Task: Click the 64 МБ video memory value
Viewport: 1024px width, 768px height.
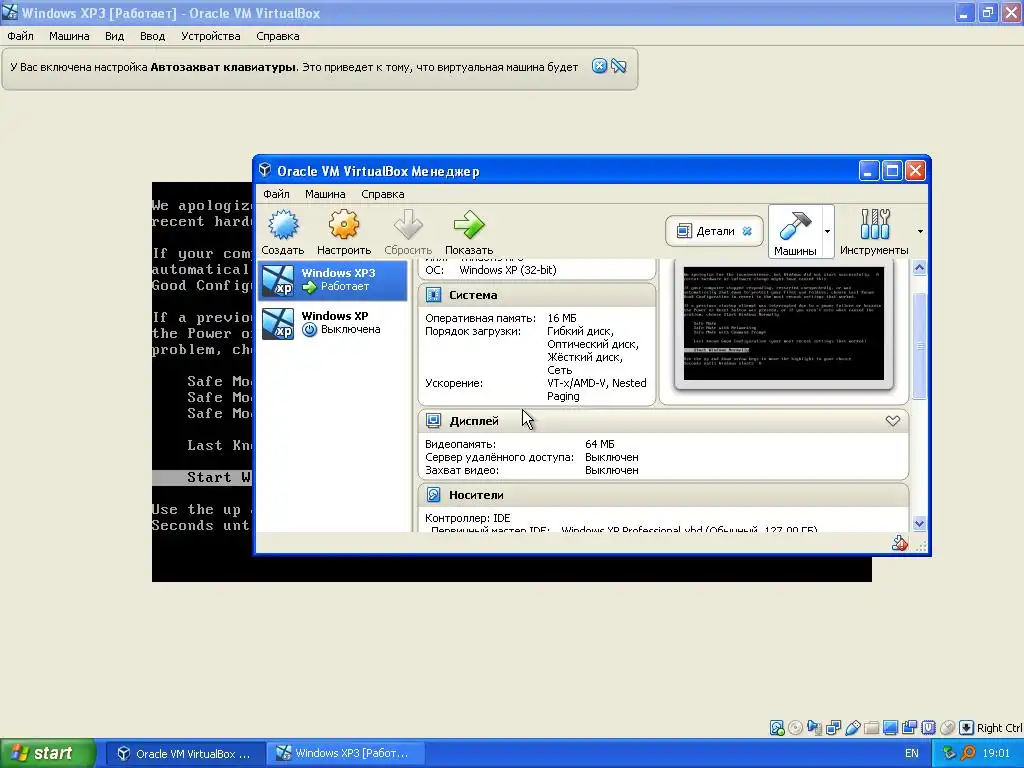Action: pyautogui.click(x=600, y=444)
